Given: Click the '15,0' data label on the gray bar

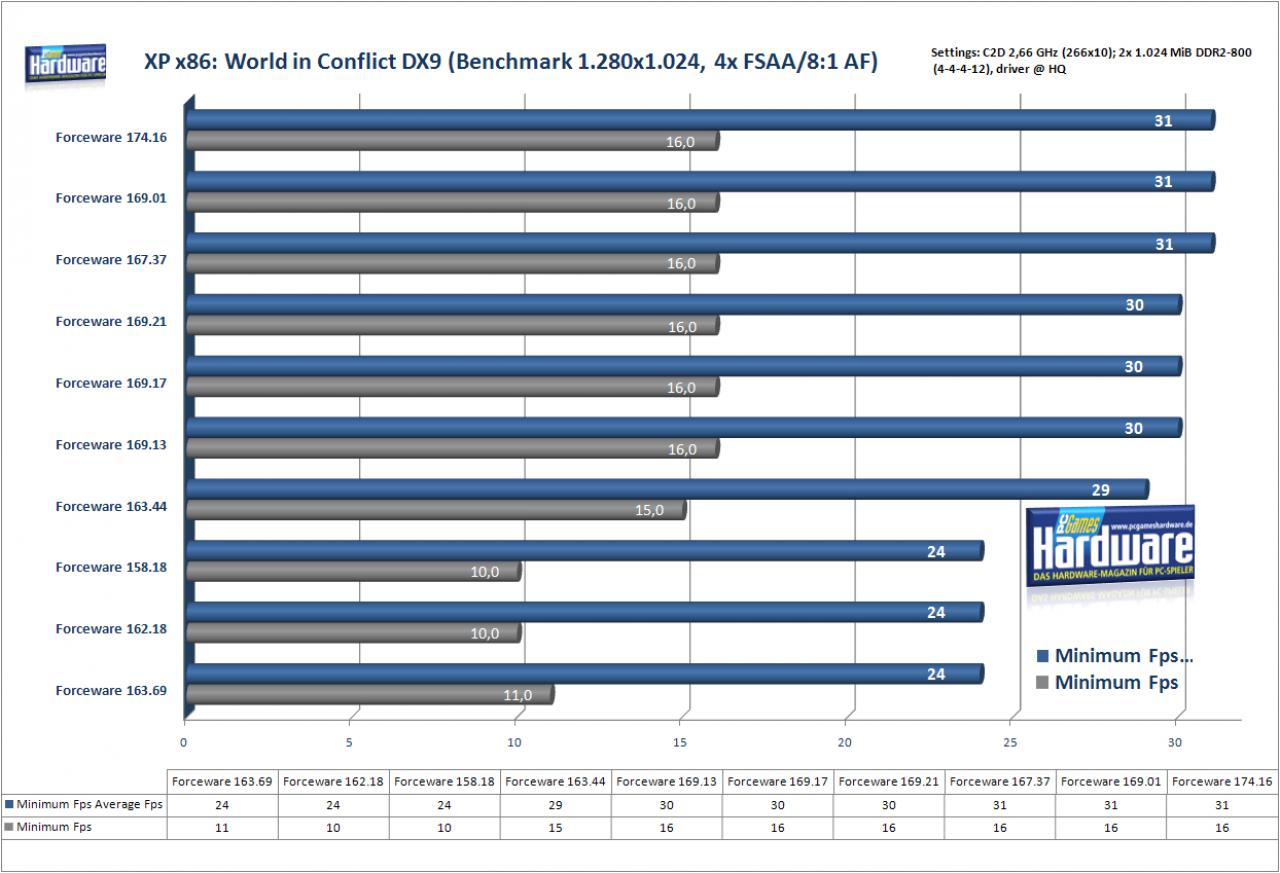Looking at the screenshot, I should 649,511.
